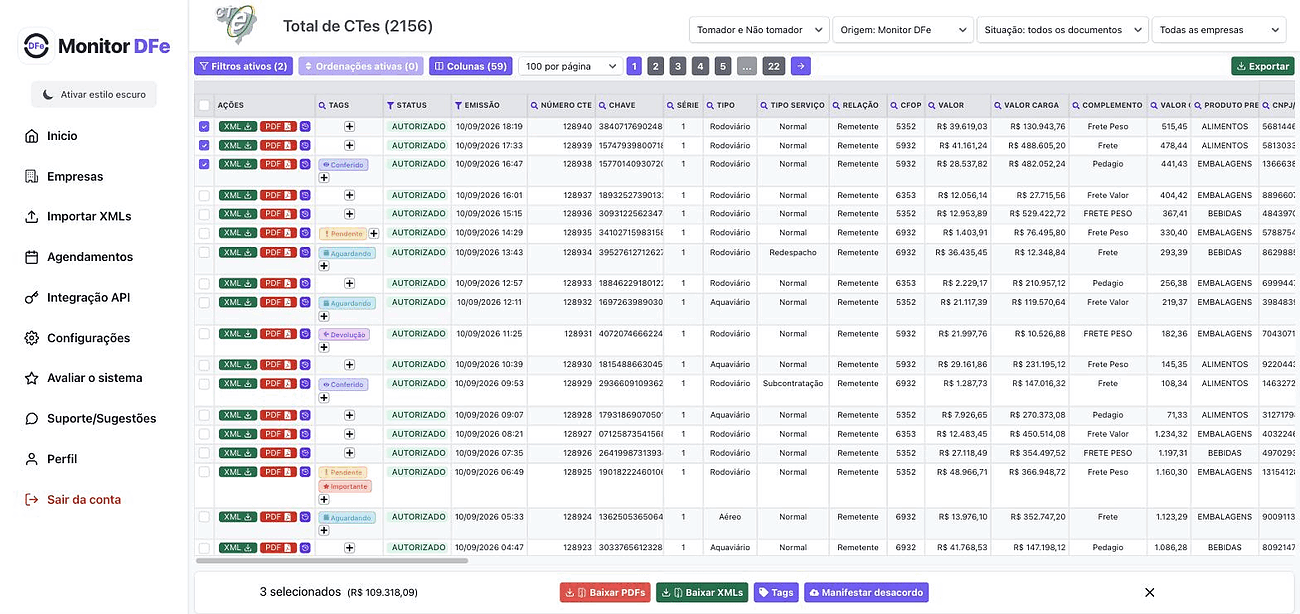1300x614 pixels.
Task: Click Importante tag on CTe 128925
Action: click(x=345, y=487)
